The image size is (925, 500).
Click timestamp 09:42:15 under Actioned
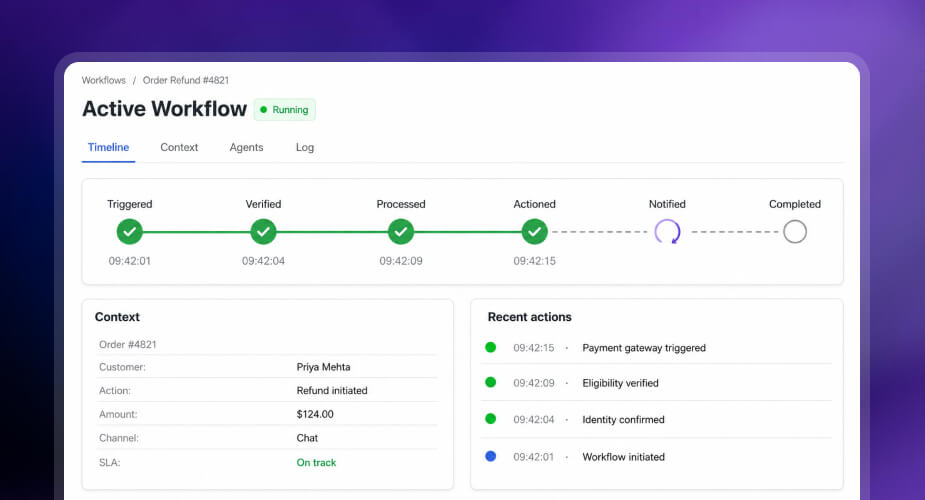[534, 261]
